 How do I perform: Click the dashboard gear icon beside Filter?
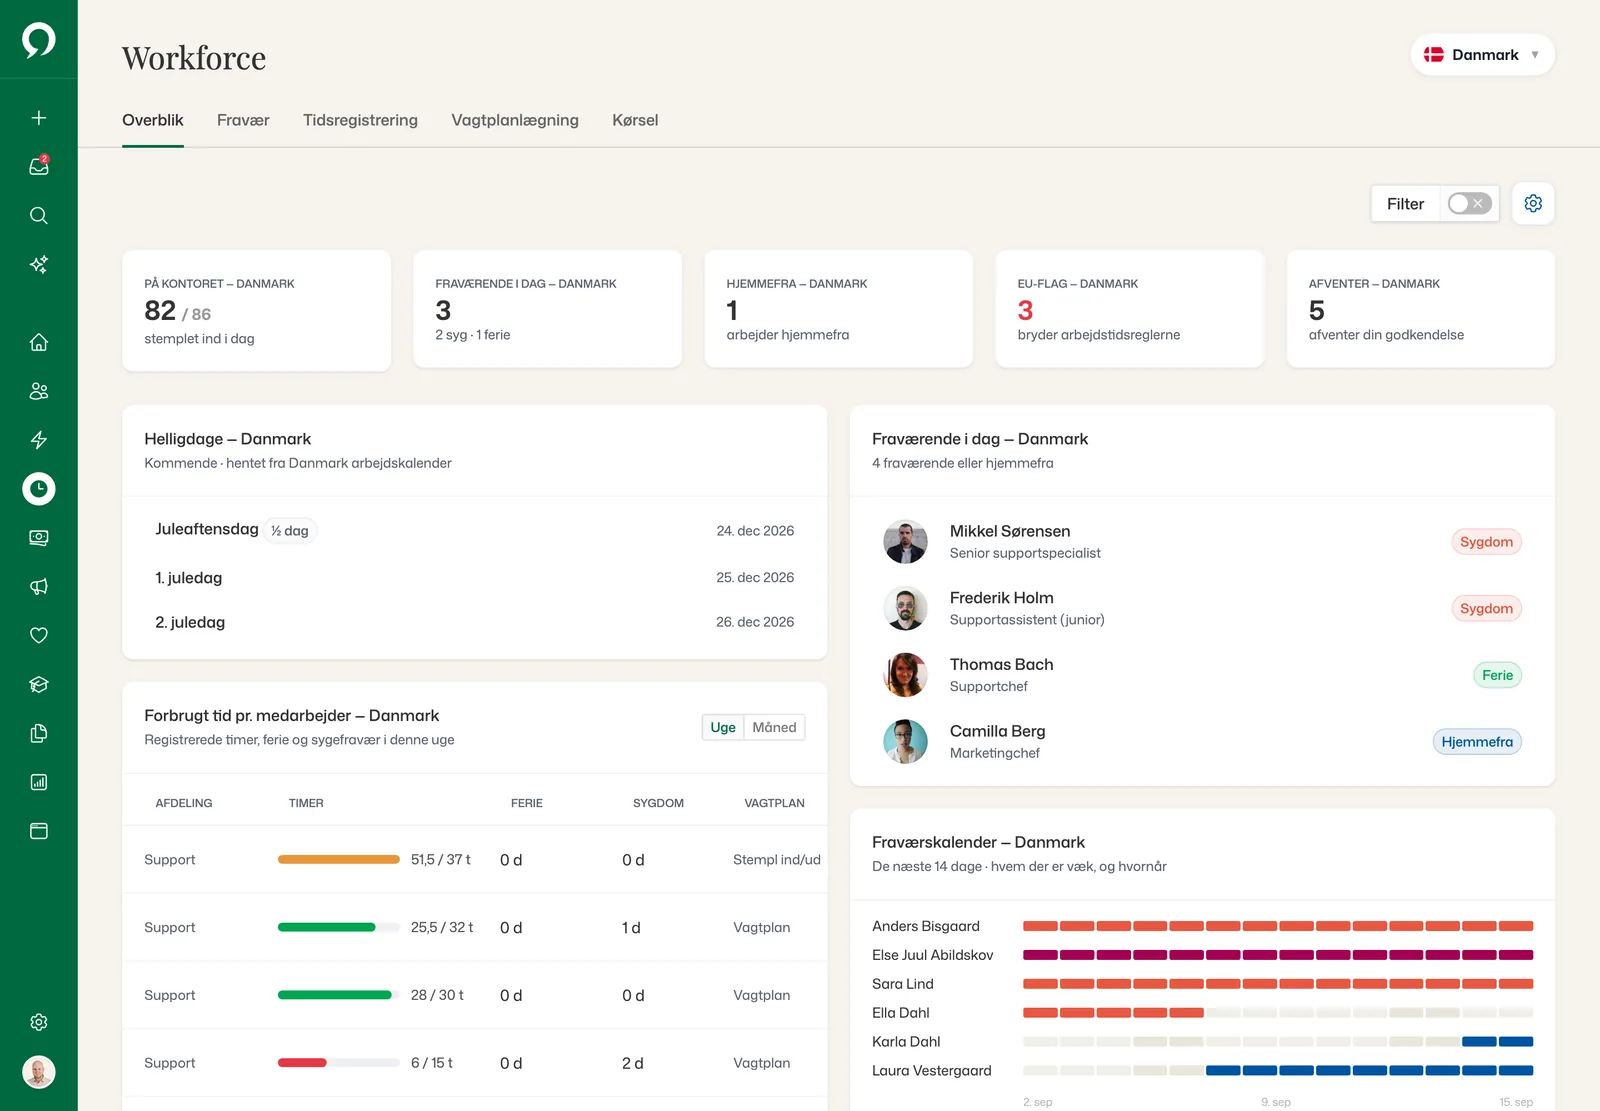click(1533, 204)
